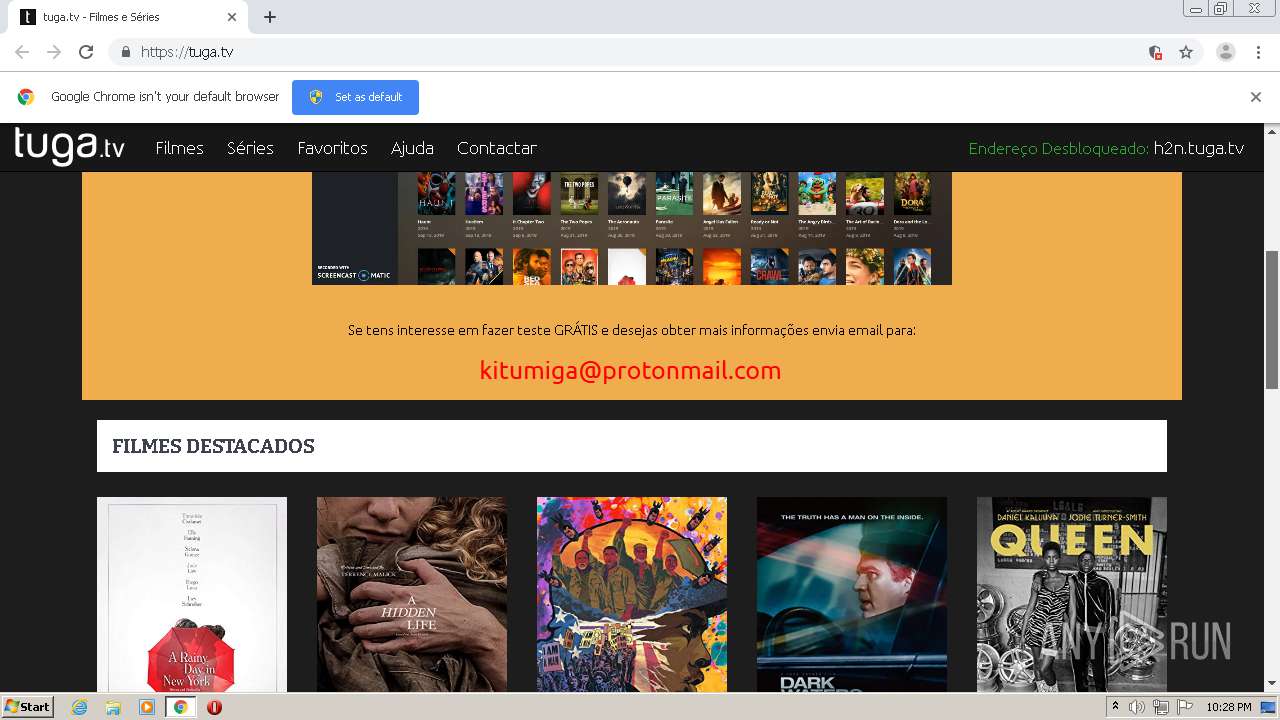Open the media player taskbar icon

(x=147, y=707)
